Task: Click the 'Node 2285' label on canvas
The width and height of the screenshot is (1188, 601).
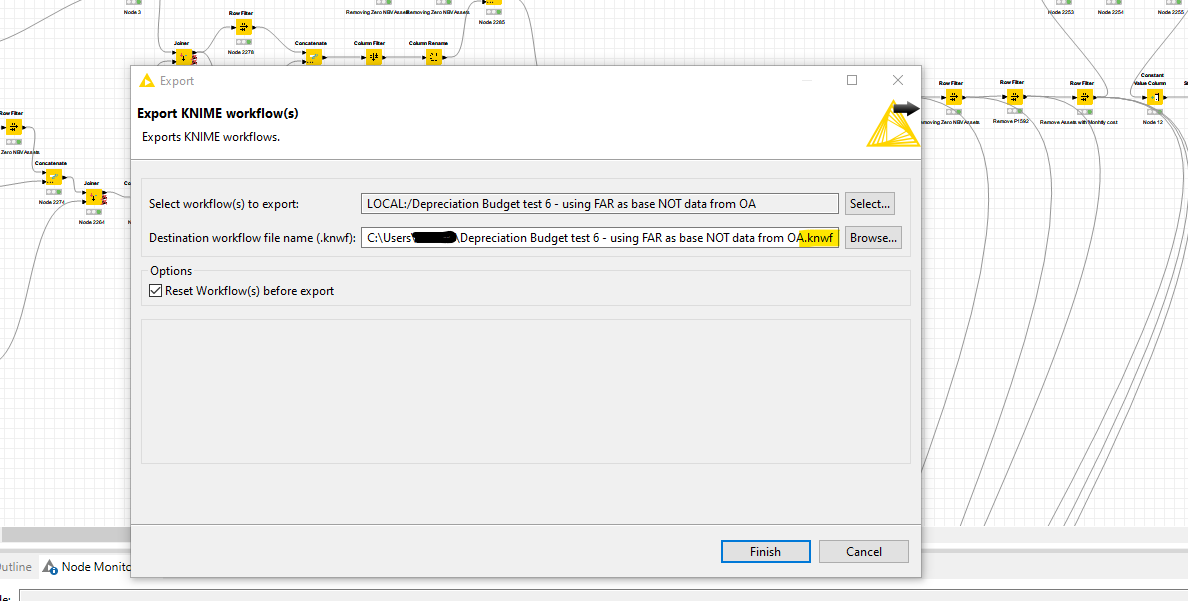Action: [x=492, y=22]
